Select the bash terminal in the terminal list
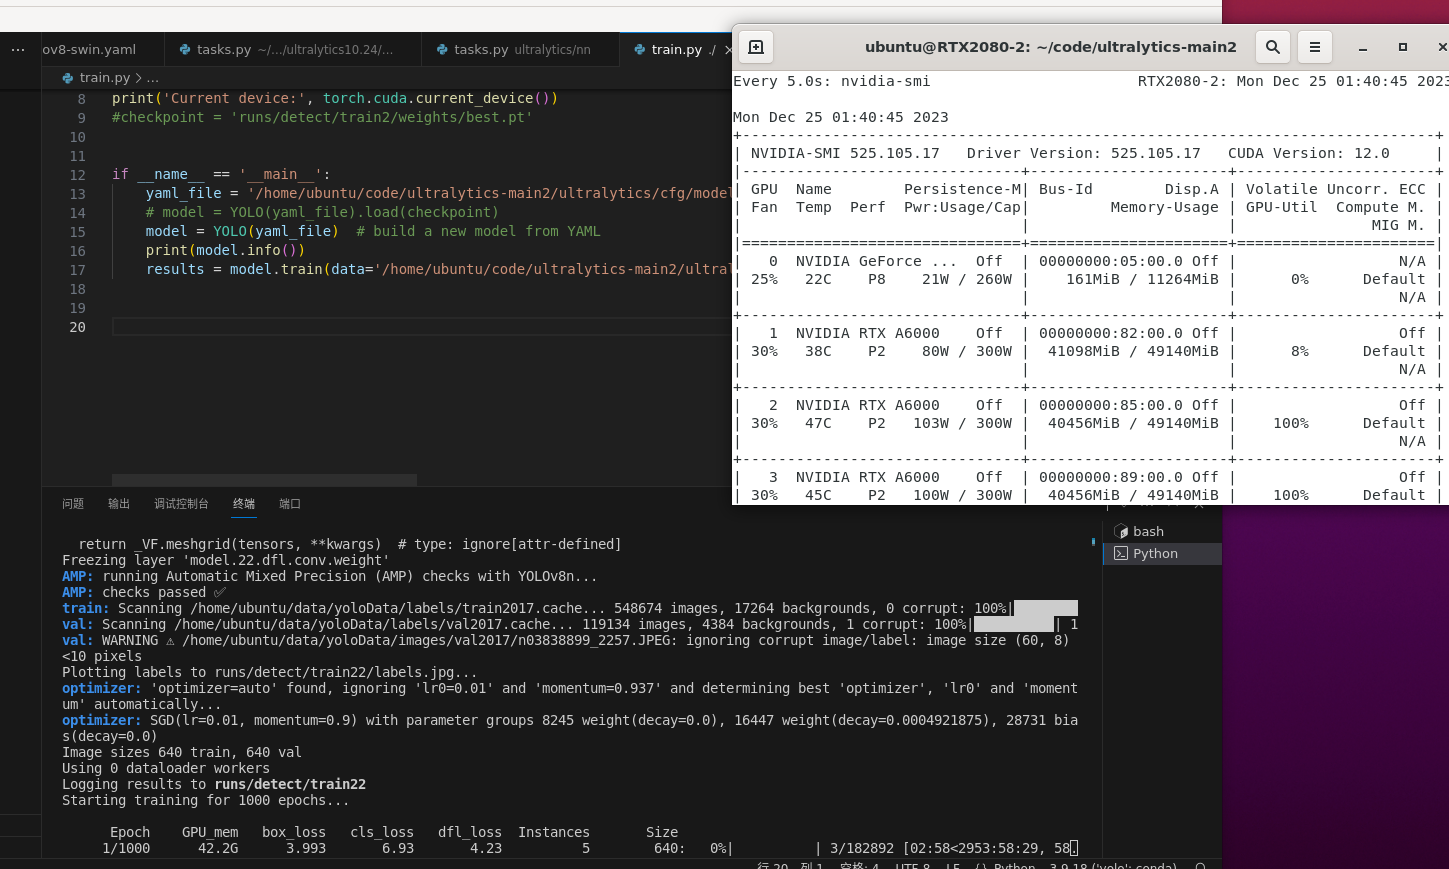 tap(1162, 531)
